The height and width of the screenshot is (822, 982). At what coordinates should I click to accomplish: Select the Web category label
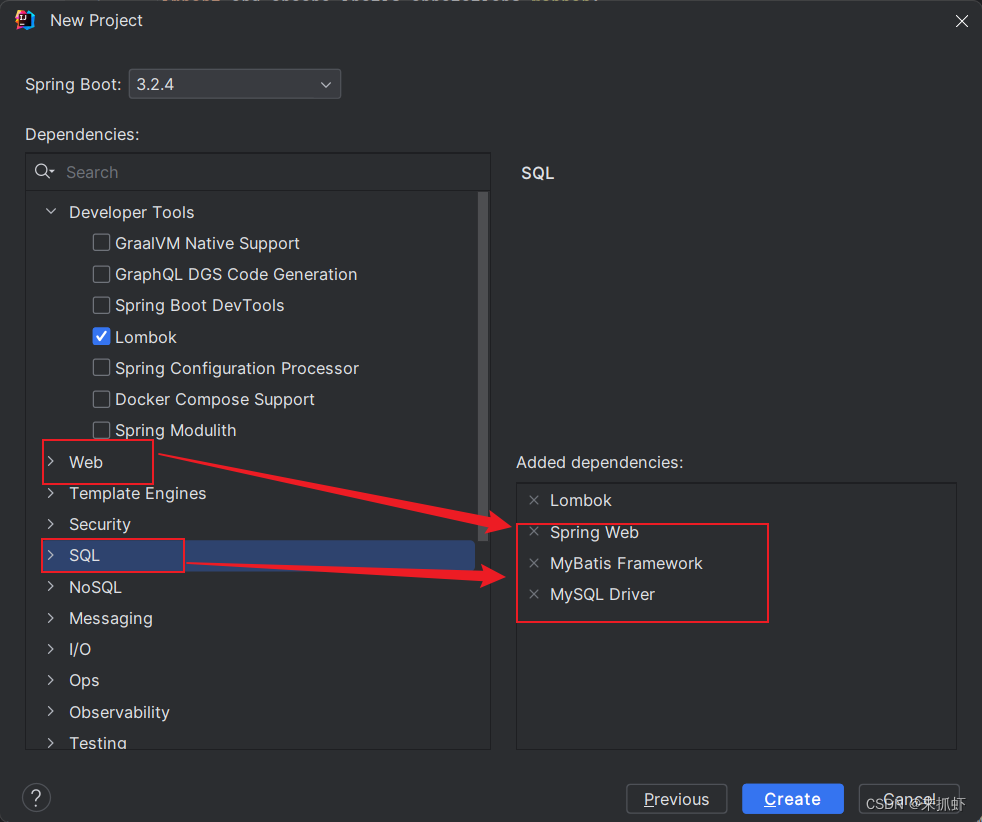click(86, 462)
